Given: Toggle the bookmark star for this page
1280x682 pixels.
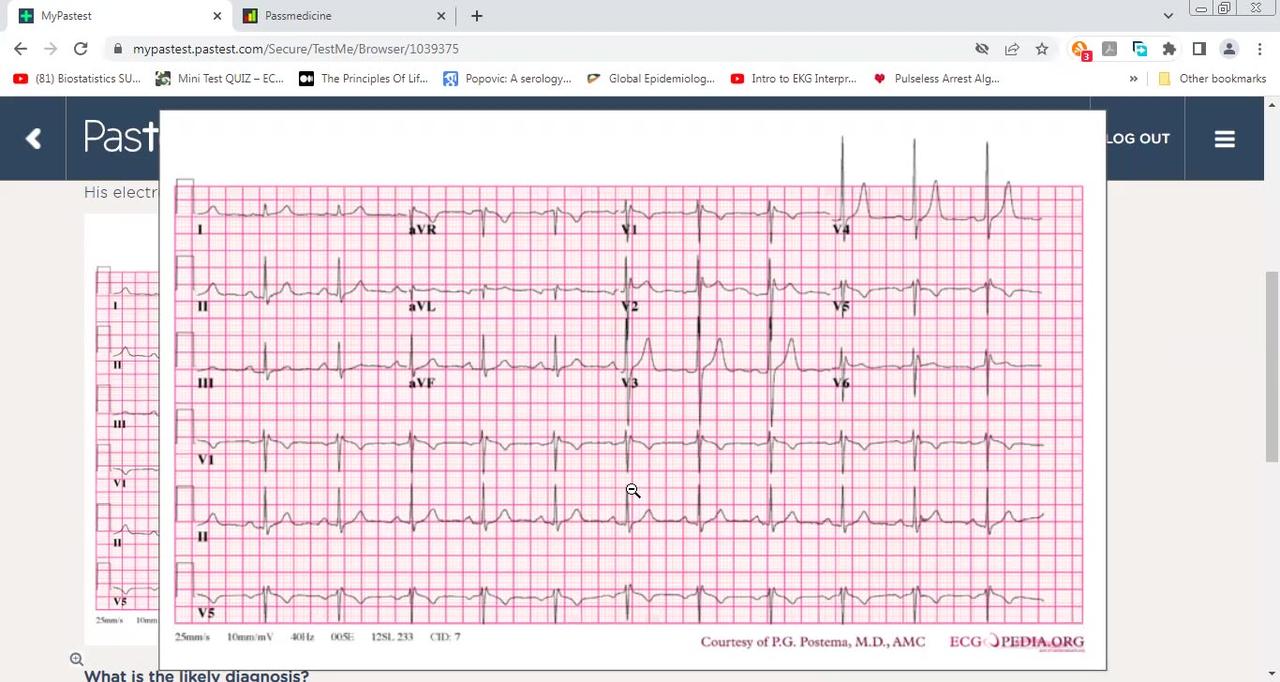Looking at the screenshot, I should [x=1041, y=48].
